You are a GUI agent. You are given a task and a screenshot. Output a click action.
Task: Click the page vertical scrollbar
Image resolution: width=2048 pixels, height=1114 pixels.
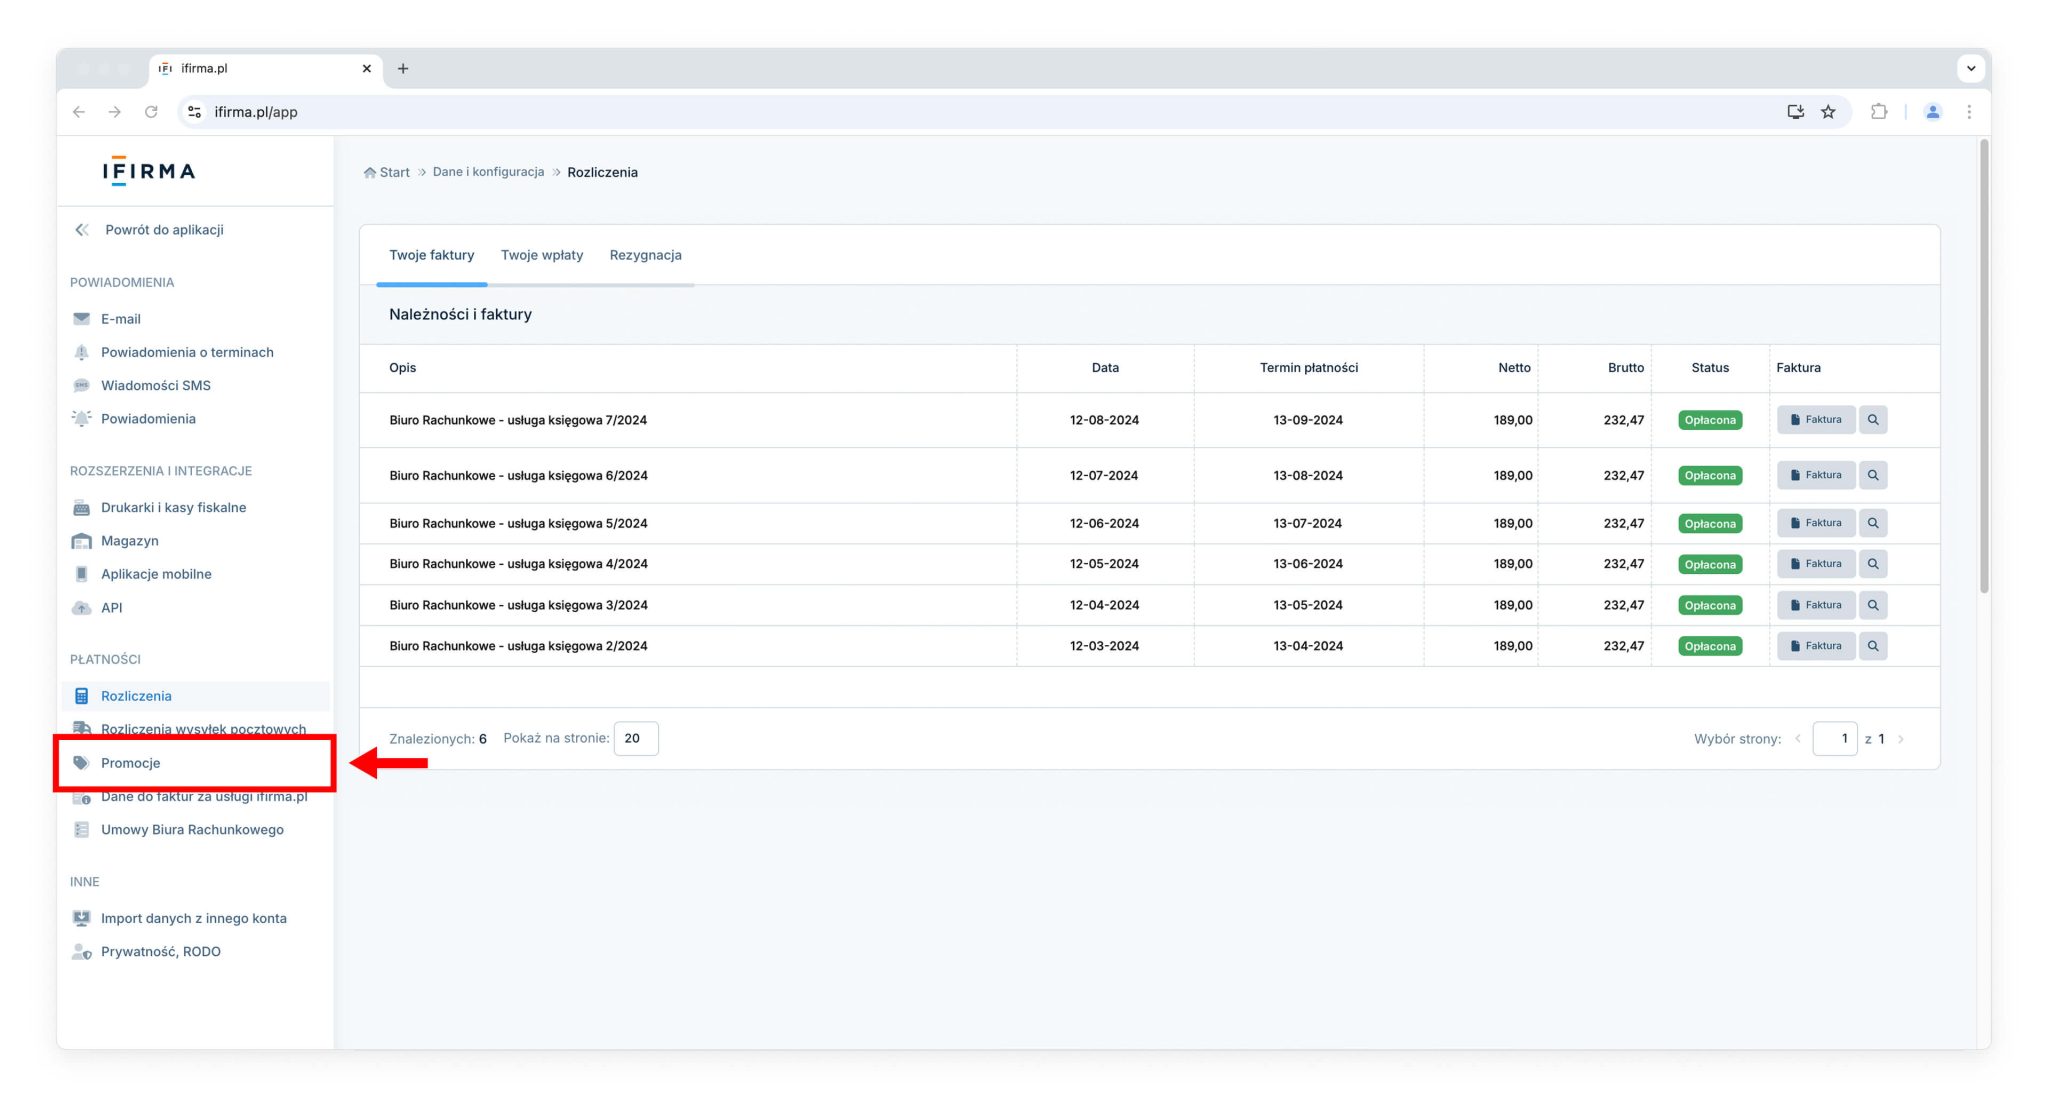pyautogui.click(x=1984, y=366)
